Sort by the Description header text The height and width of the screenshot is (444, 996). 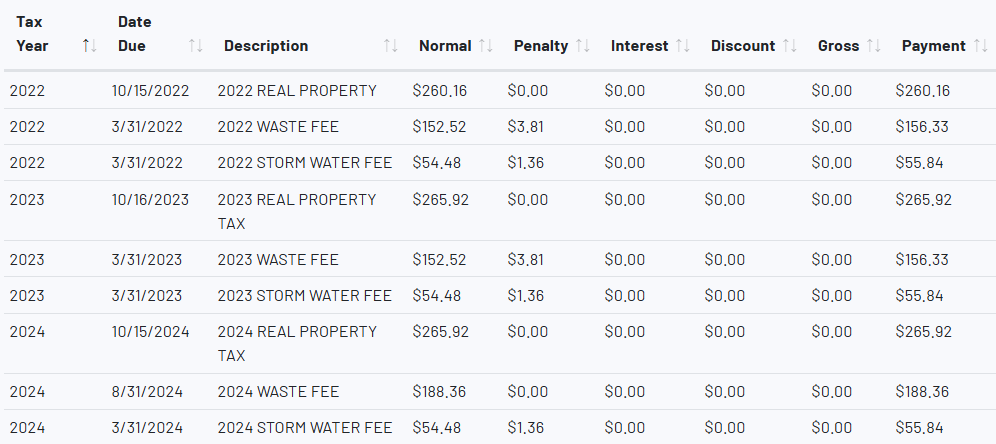266,46
